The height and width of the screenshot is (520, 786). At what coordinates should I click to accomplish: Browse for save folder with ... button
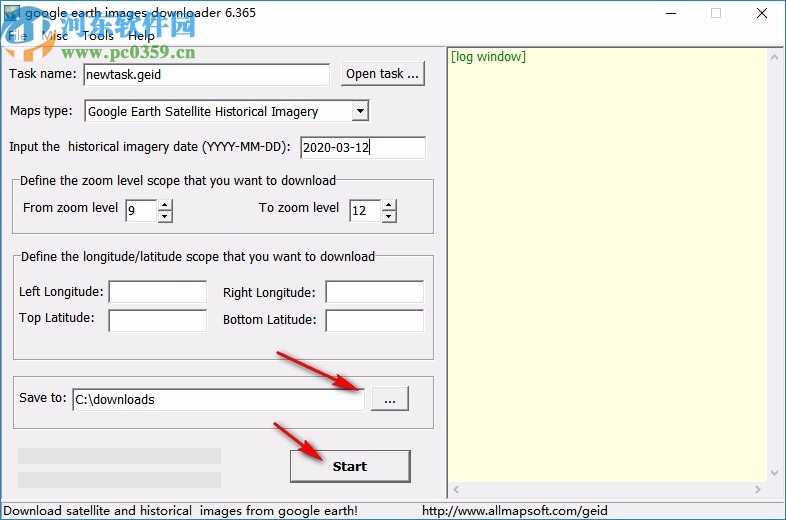coord(390,399)
